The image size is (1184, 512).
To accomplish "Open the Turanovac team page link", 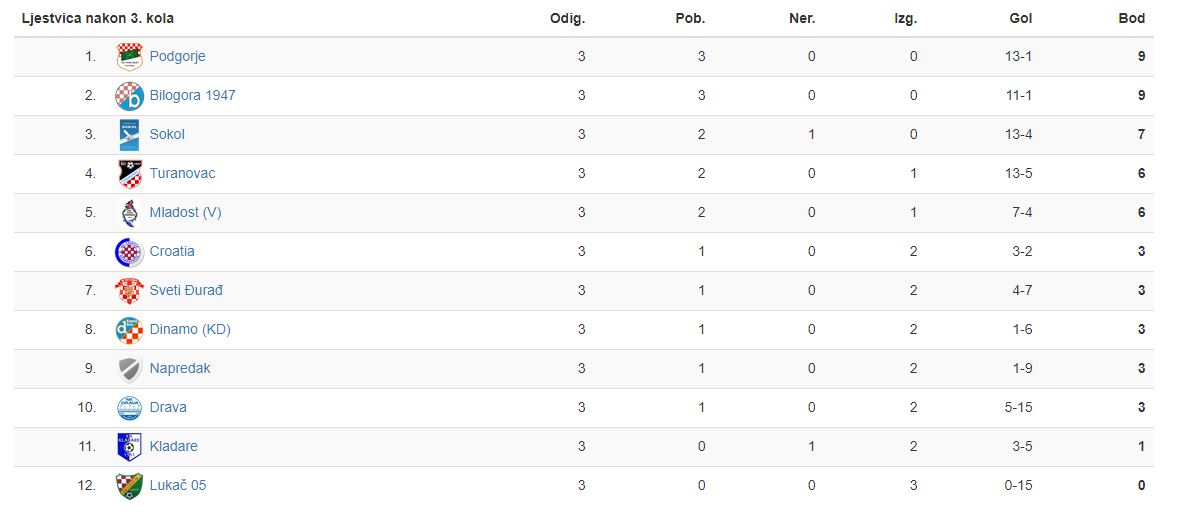I will (x=182, y=174).
